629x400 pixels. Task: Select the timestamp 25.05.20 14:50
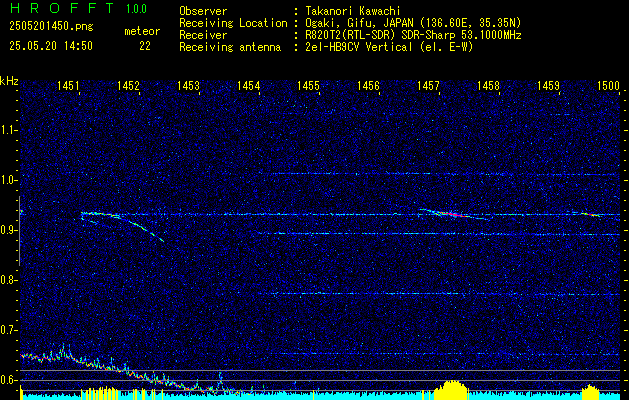(51, 45)
